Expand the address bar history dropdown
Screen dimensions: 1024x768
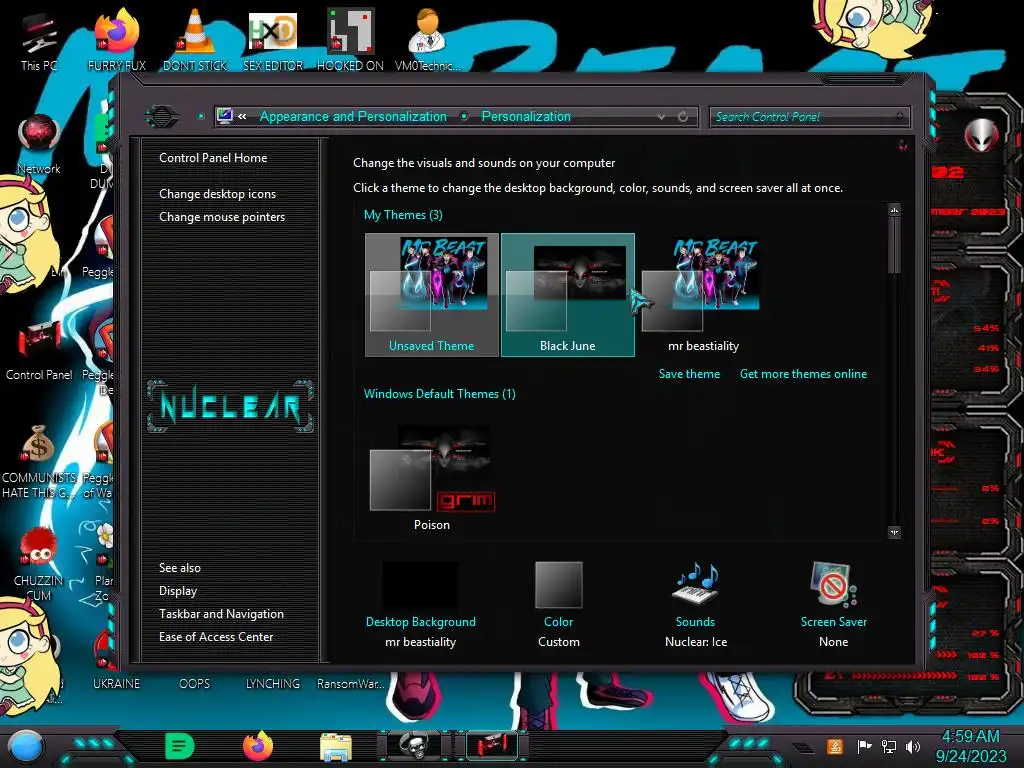click(661, 117)
